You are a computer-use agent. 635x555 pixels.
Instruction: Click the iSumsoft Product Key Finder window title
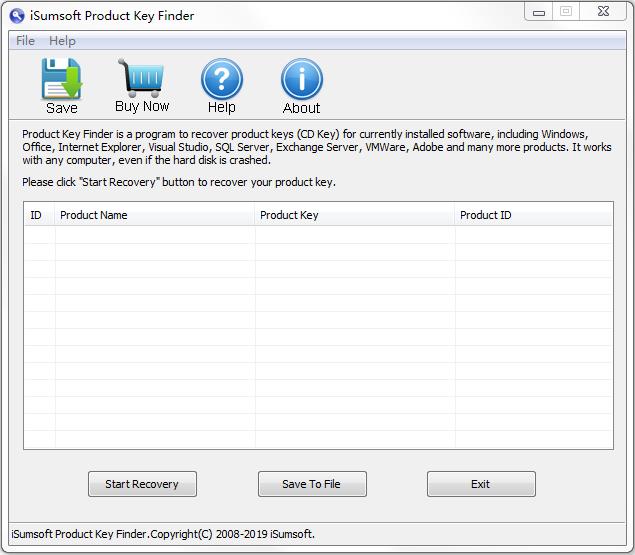113,15
